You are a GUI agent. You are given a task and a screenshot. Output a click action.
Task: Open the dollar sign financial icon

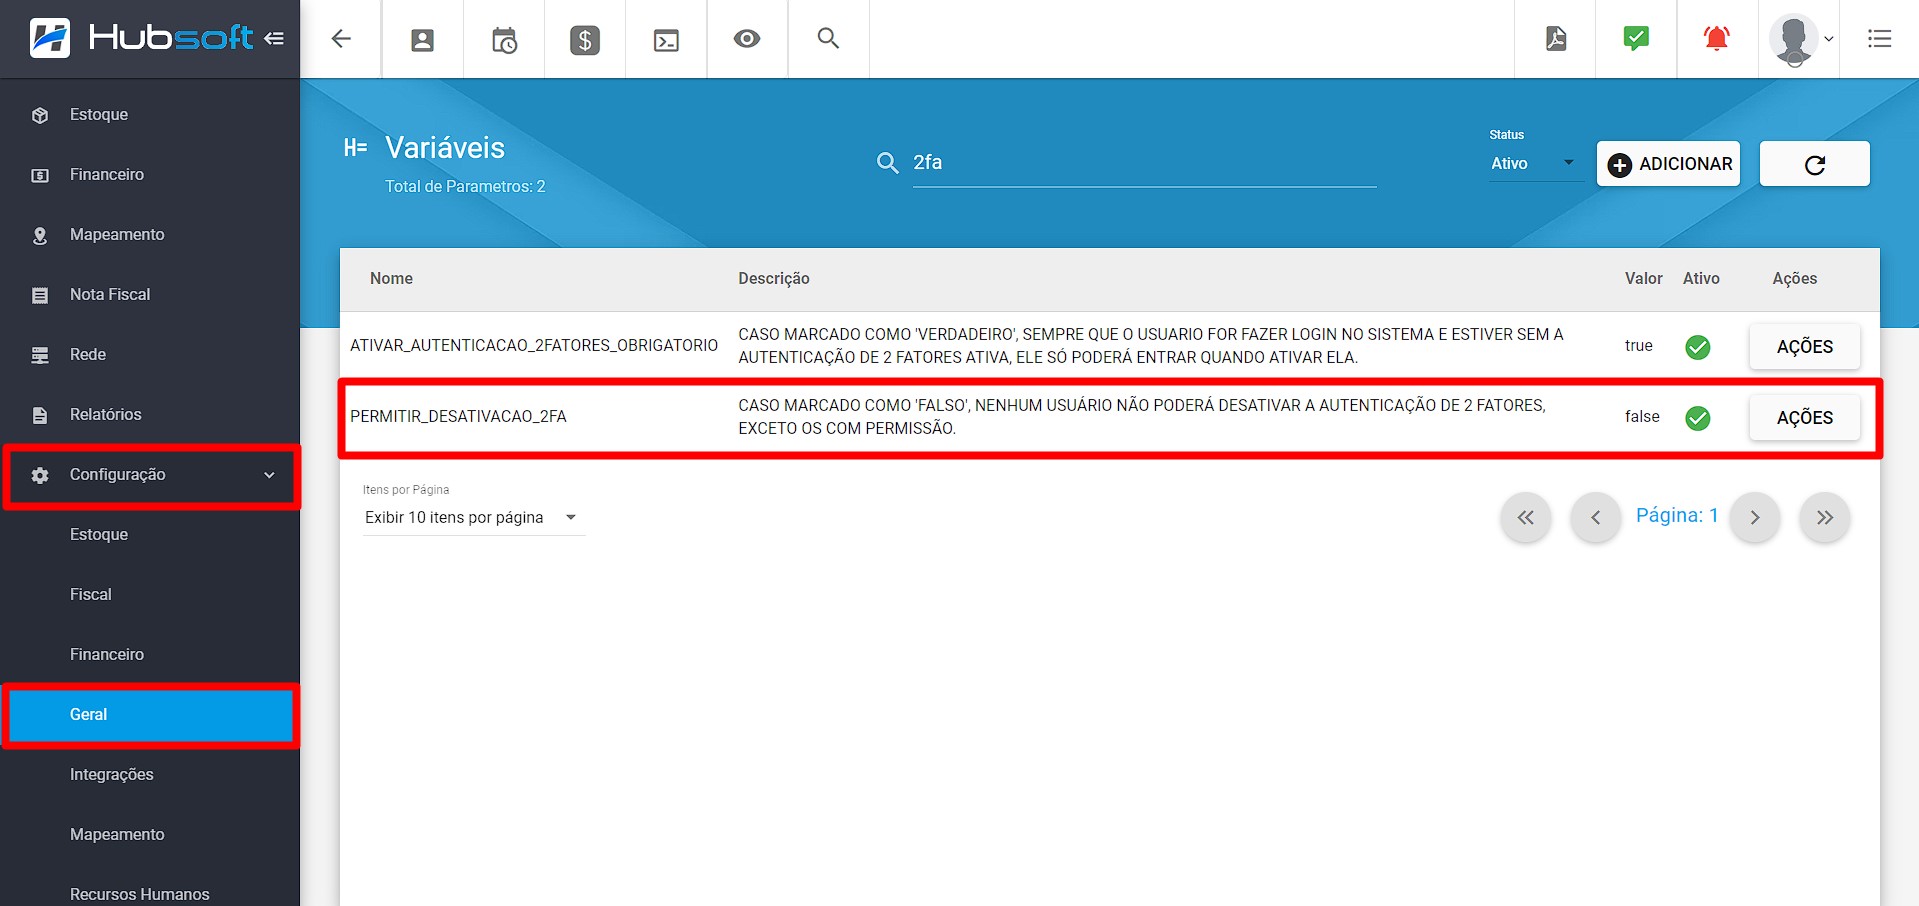[585, 40]
